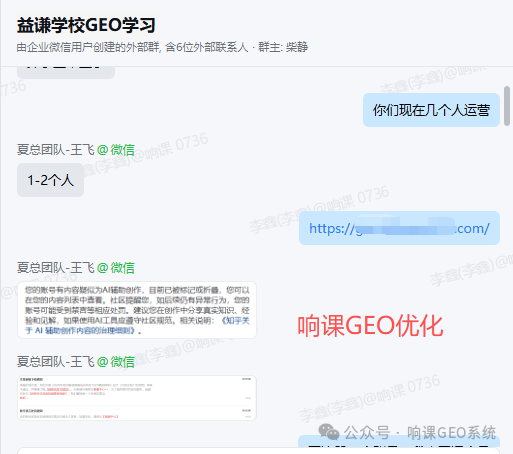Open the blurred https link message
Image resolution: width=513 pixels, height=454 pixels.
399,228
